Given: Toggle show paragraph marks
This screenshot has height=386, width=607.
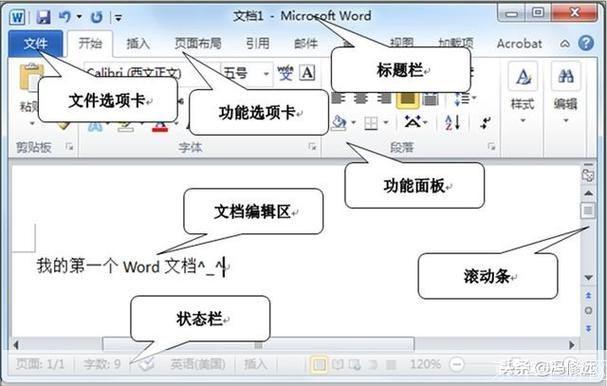Looking at the screenshot, I should pyautogui.click(x=485, y=123).
